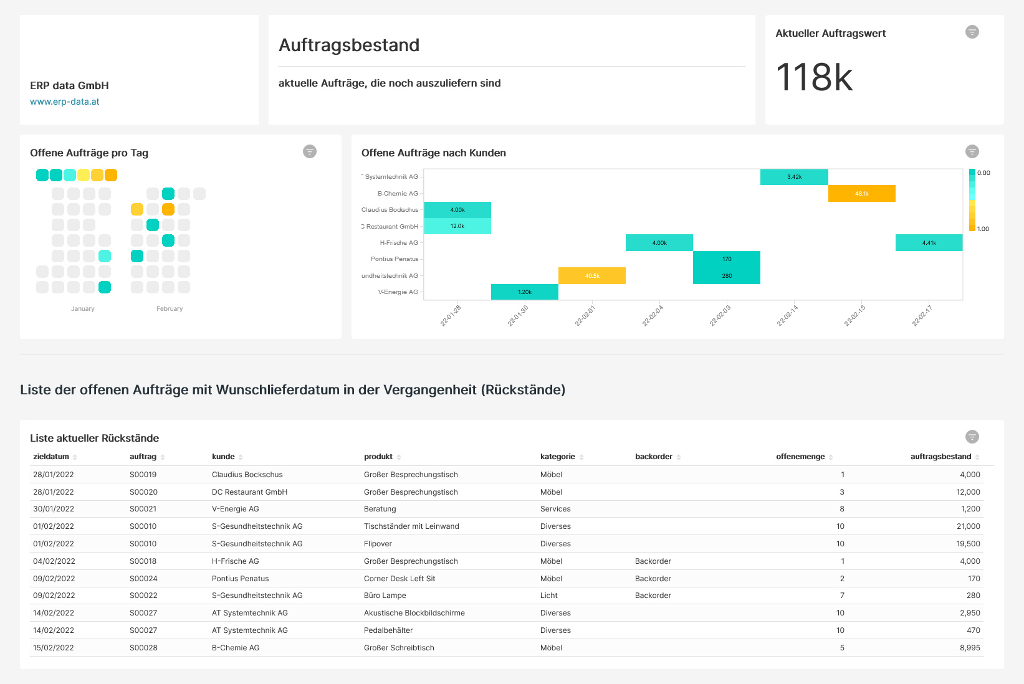The width and height of the screenshot is (1024, 684).
Task: Open the menu icon on Offene Aufträge pro Tag panel
Action: 310,151
